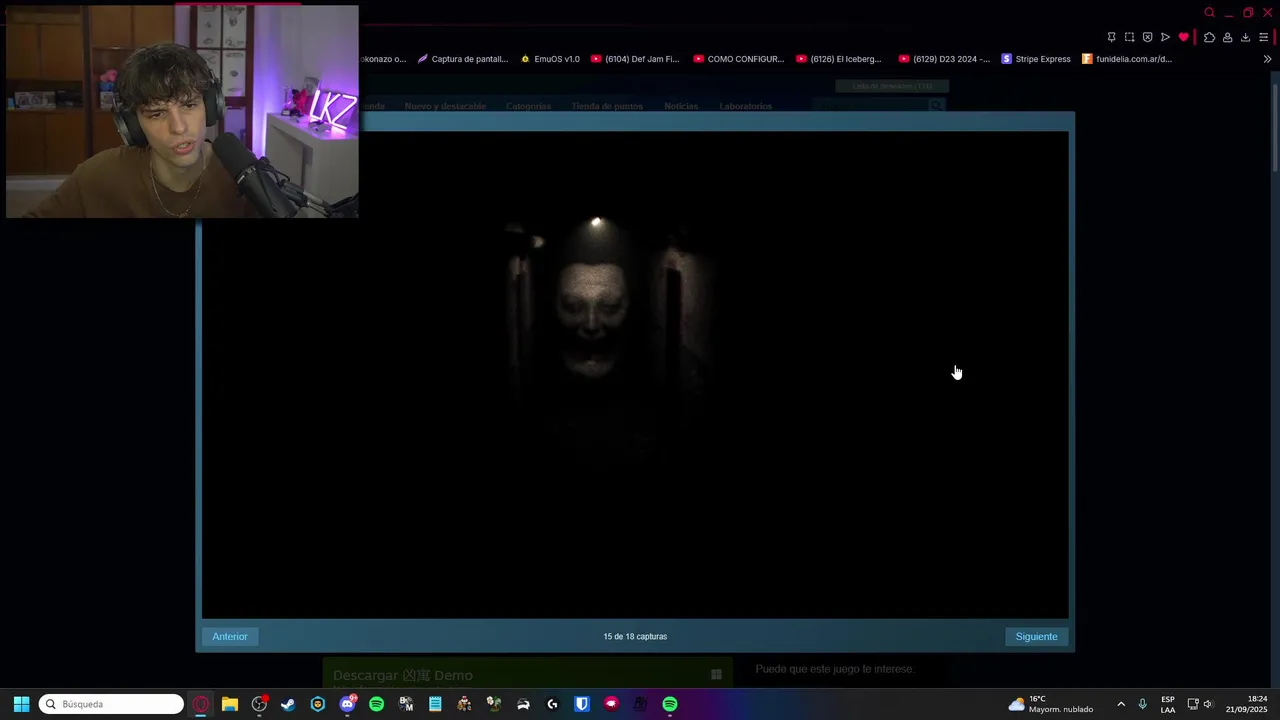
Task: Open the downloads icon in browser toolbar
Action: 1245,37
